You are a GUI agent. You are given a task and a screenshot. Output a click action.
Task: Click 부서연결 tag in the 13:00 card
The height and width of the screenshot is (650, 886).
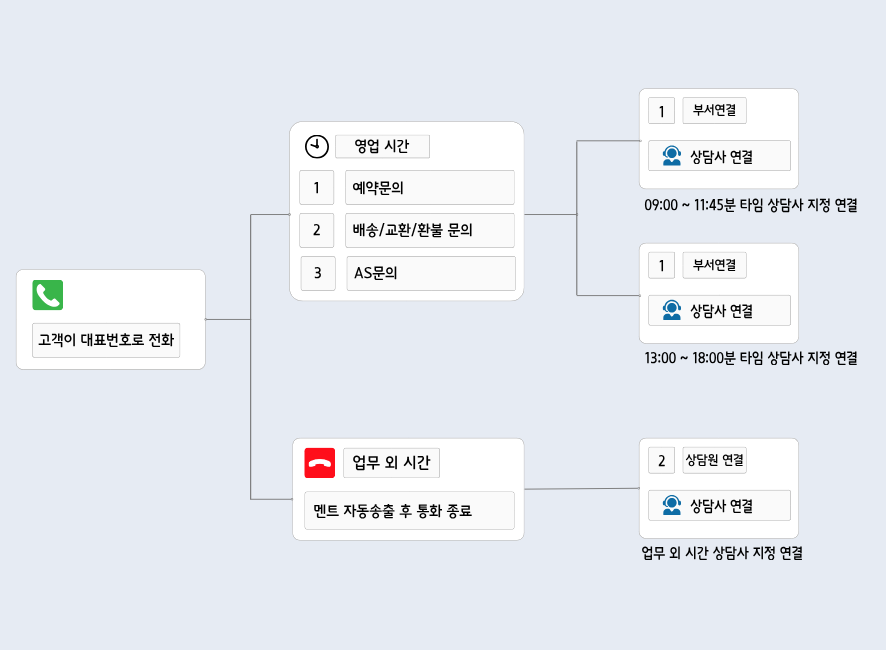(x=714, y=265)
